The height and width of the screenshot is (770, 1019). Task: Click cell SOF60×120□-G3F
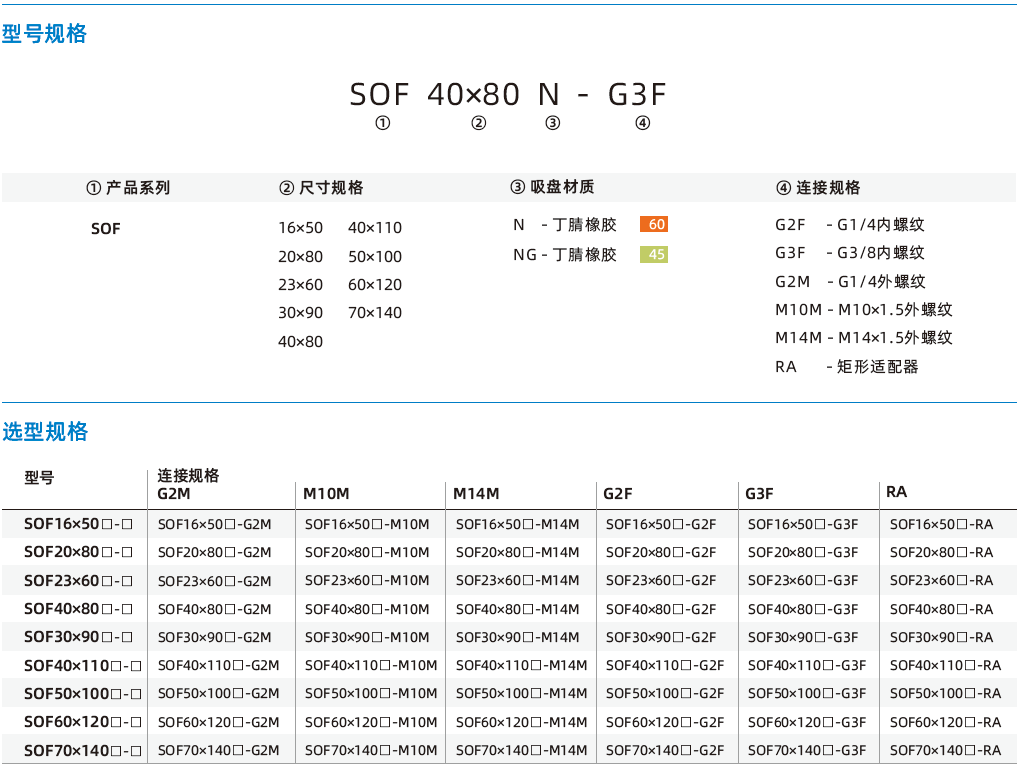click(x=806, y=722)
